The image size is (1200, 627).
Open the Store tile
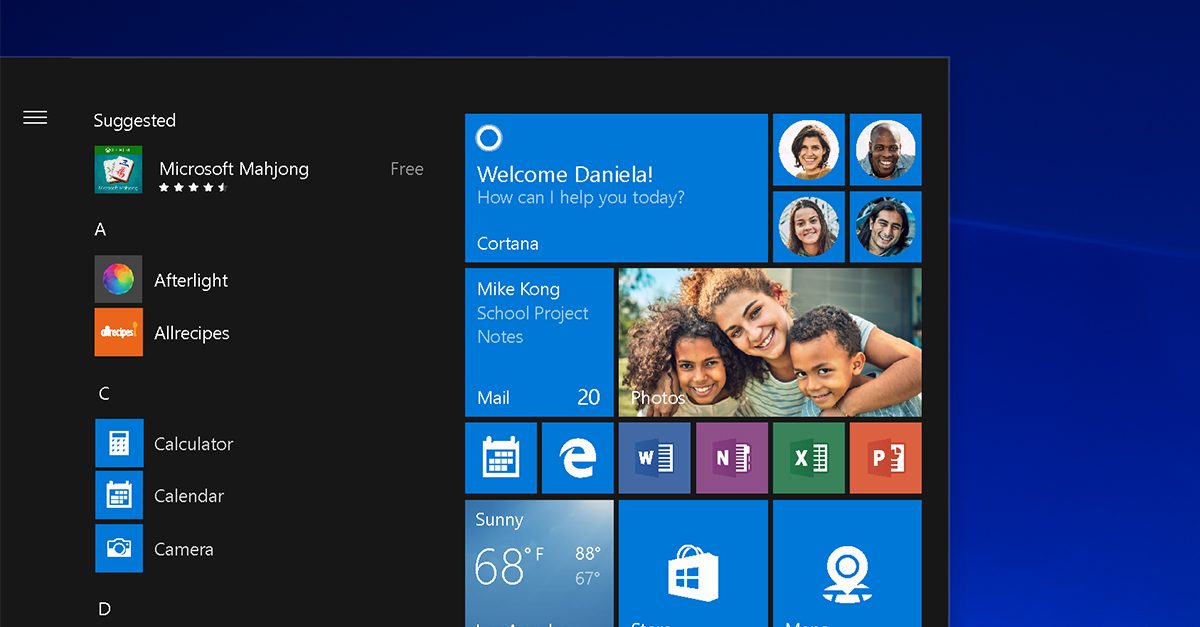(693, 565)
